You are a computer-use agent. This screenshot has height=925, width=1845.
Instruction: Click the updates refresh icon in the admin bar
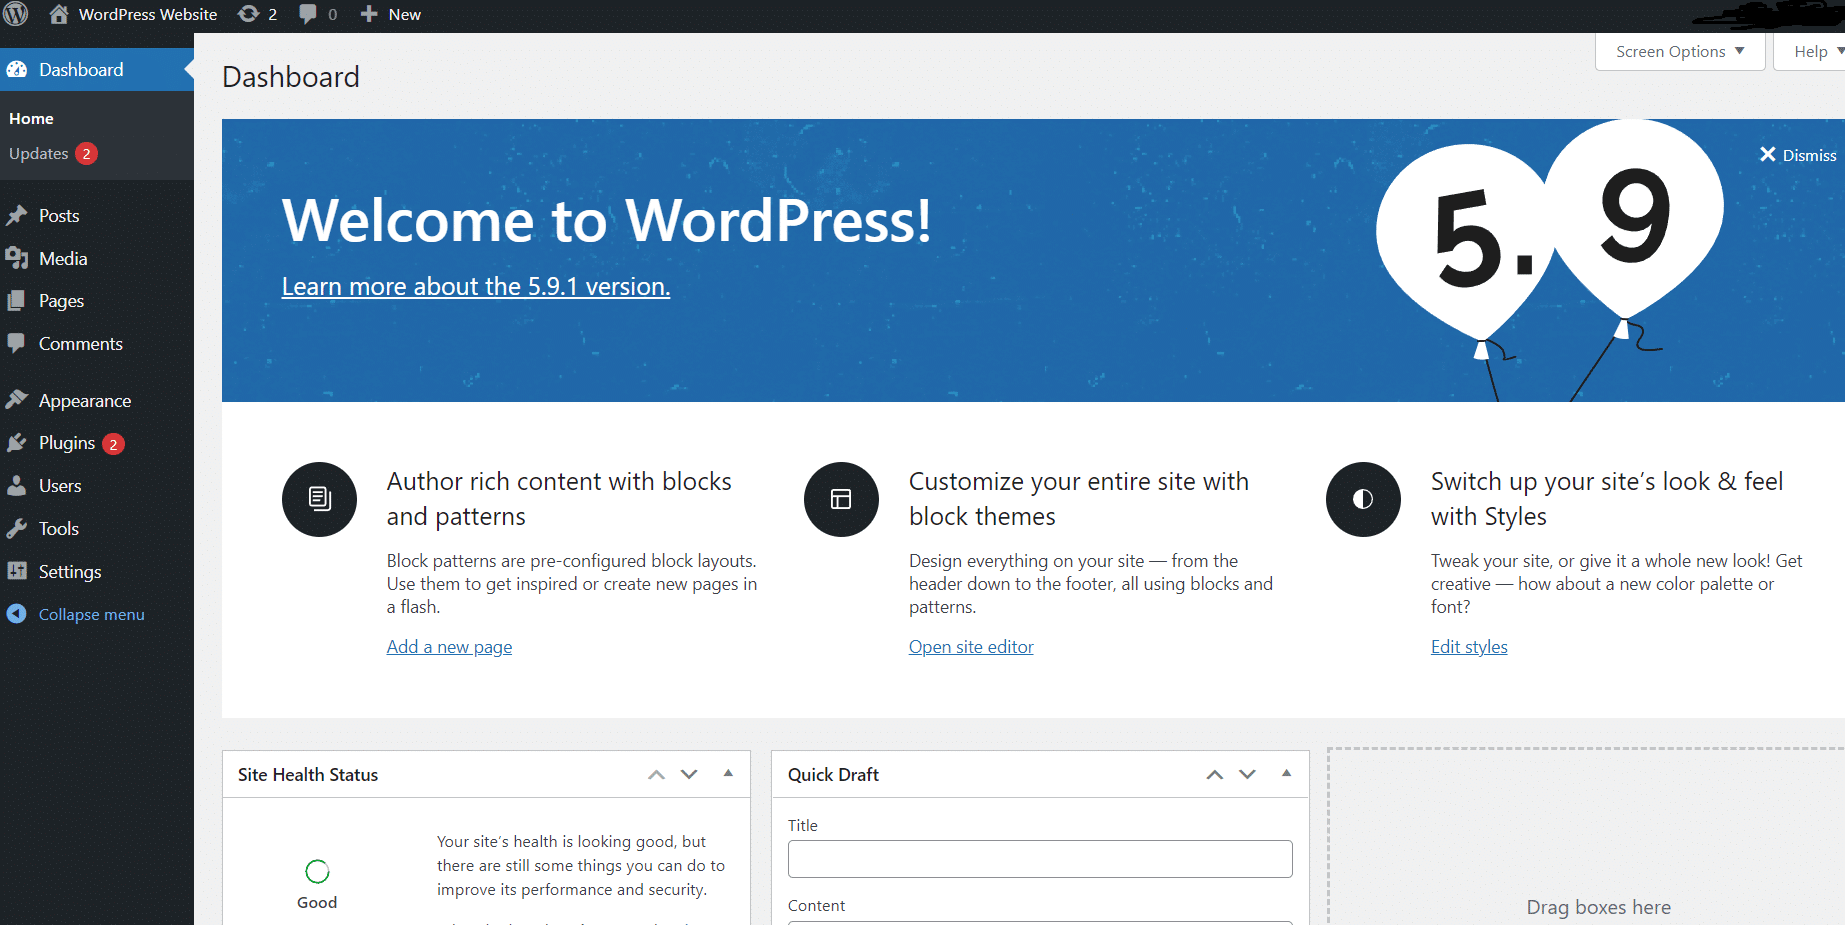(x=248, y=14)
